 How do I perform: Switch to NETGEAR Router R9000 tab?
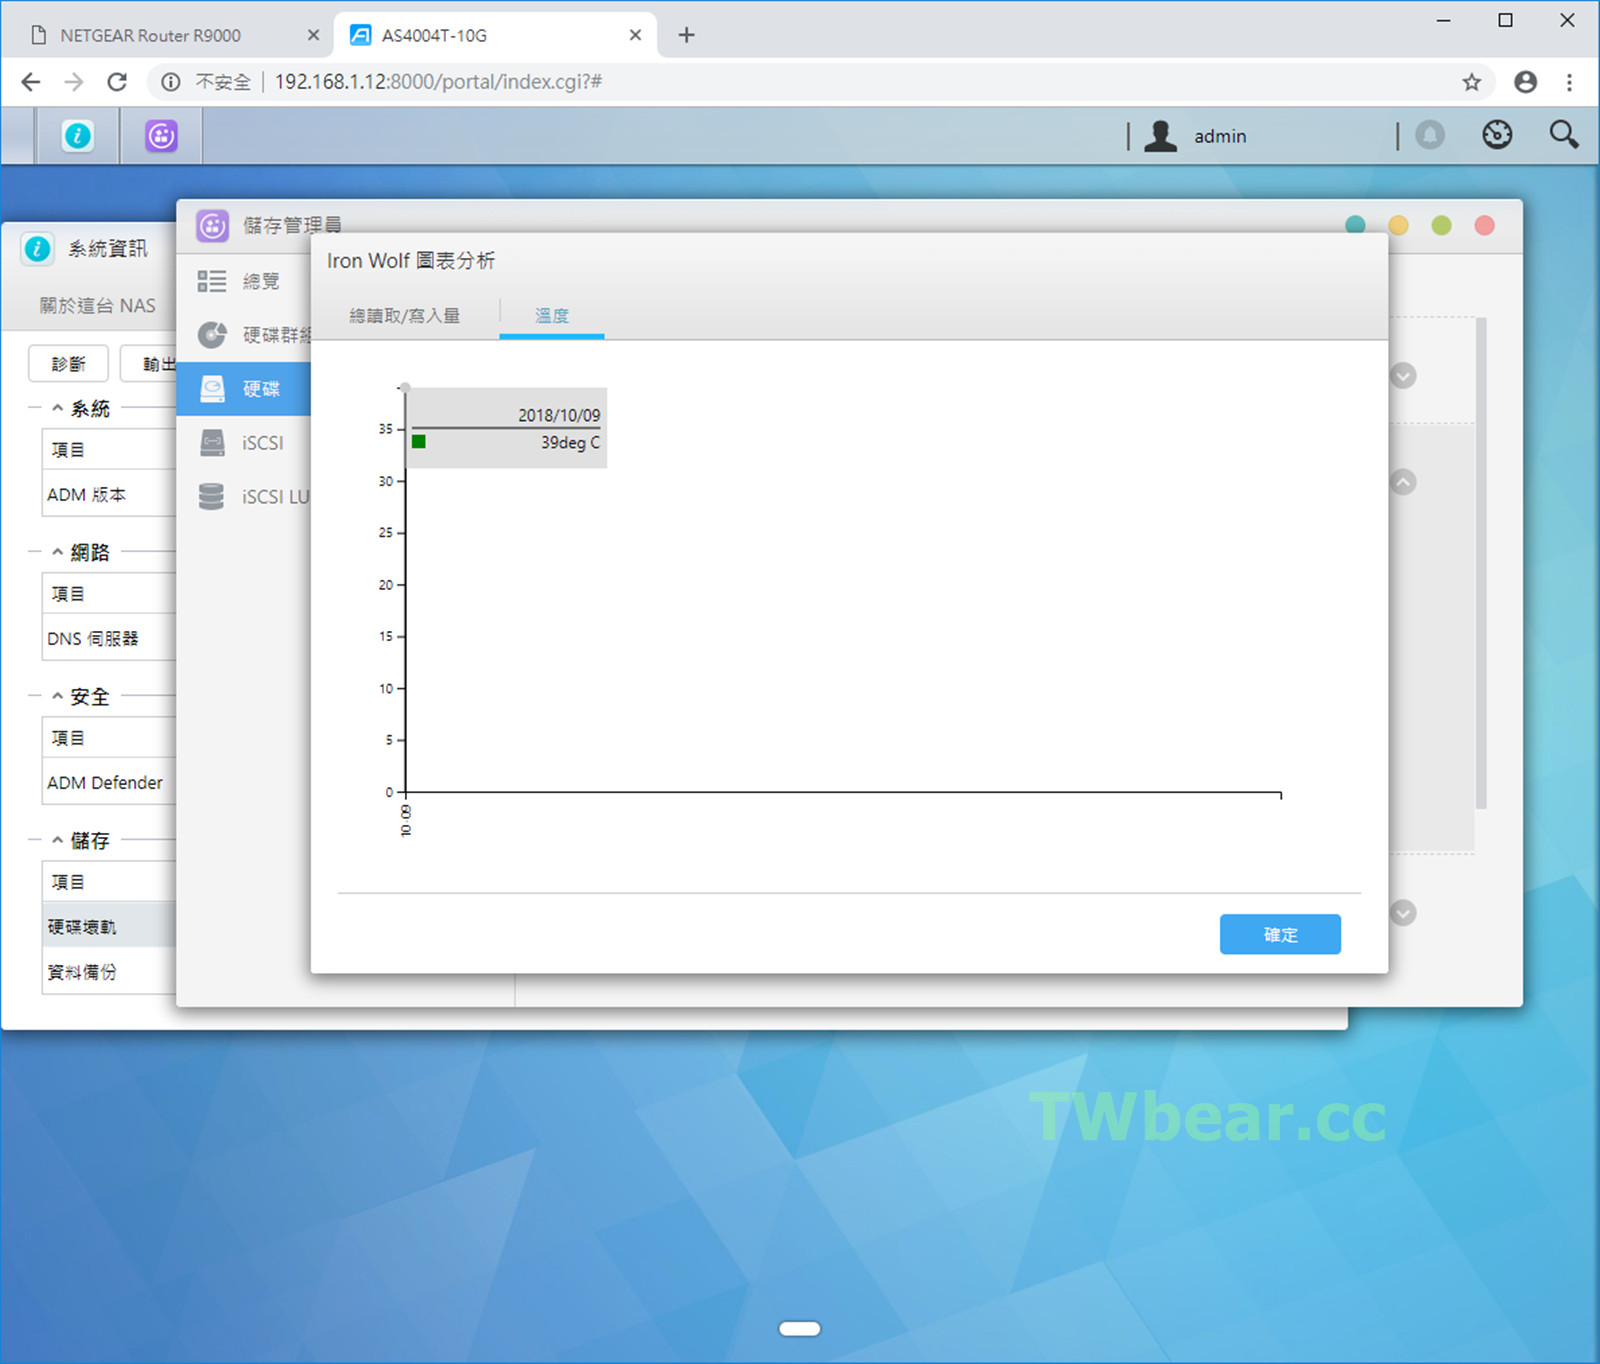tap(150, 35)
